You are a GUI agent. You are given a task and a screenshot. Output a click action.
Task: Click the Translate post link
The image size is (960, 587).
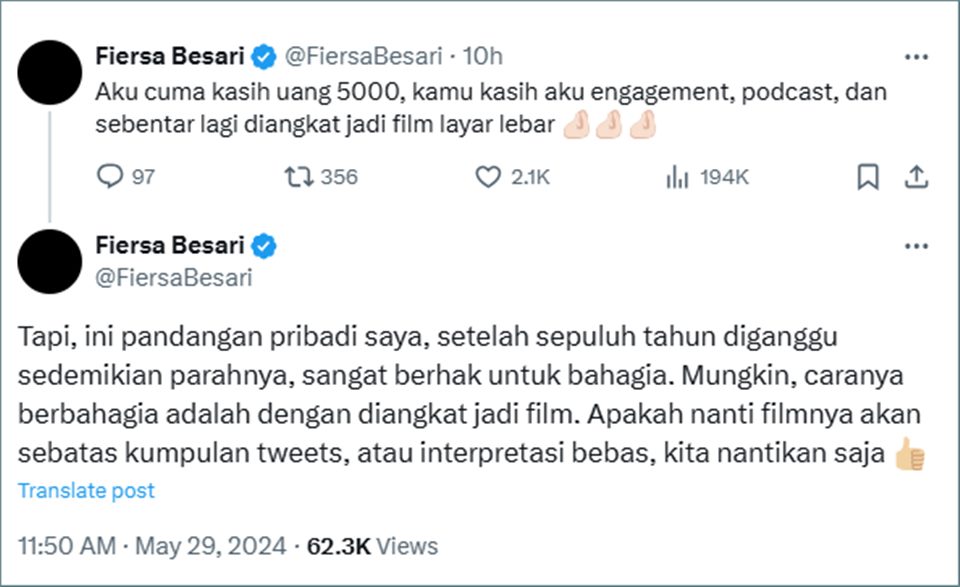86,490
